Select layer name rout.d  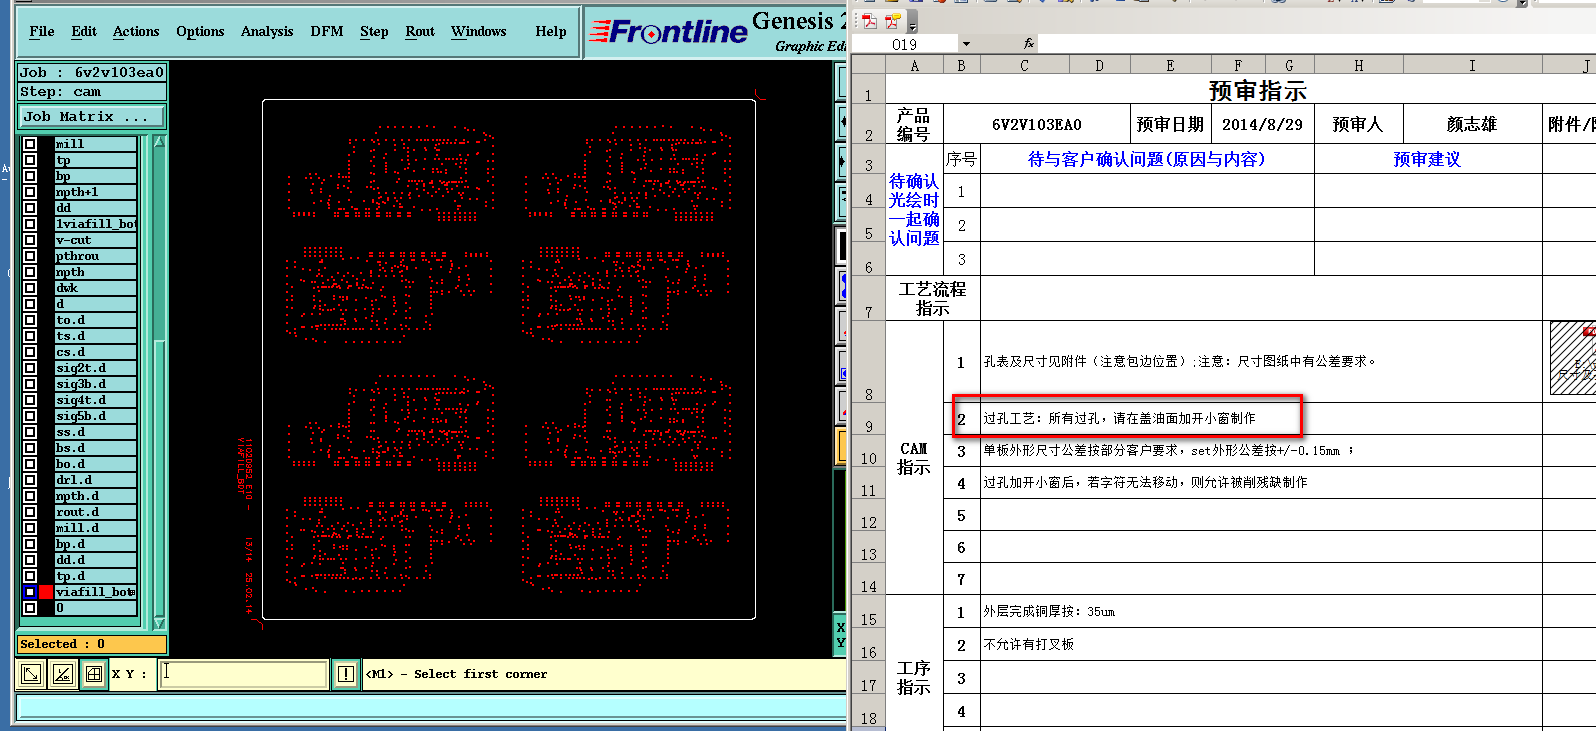pyautogui.click(x=96, y=512)
